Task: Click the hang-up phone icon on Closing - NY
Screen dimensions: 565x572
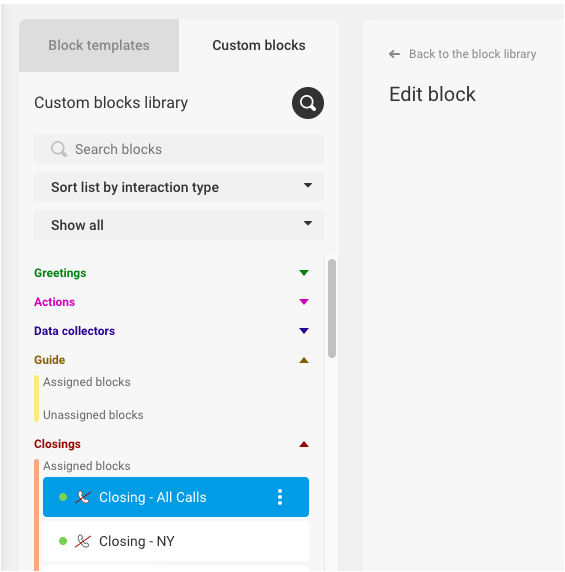Action: tap(83, 541)
